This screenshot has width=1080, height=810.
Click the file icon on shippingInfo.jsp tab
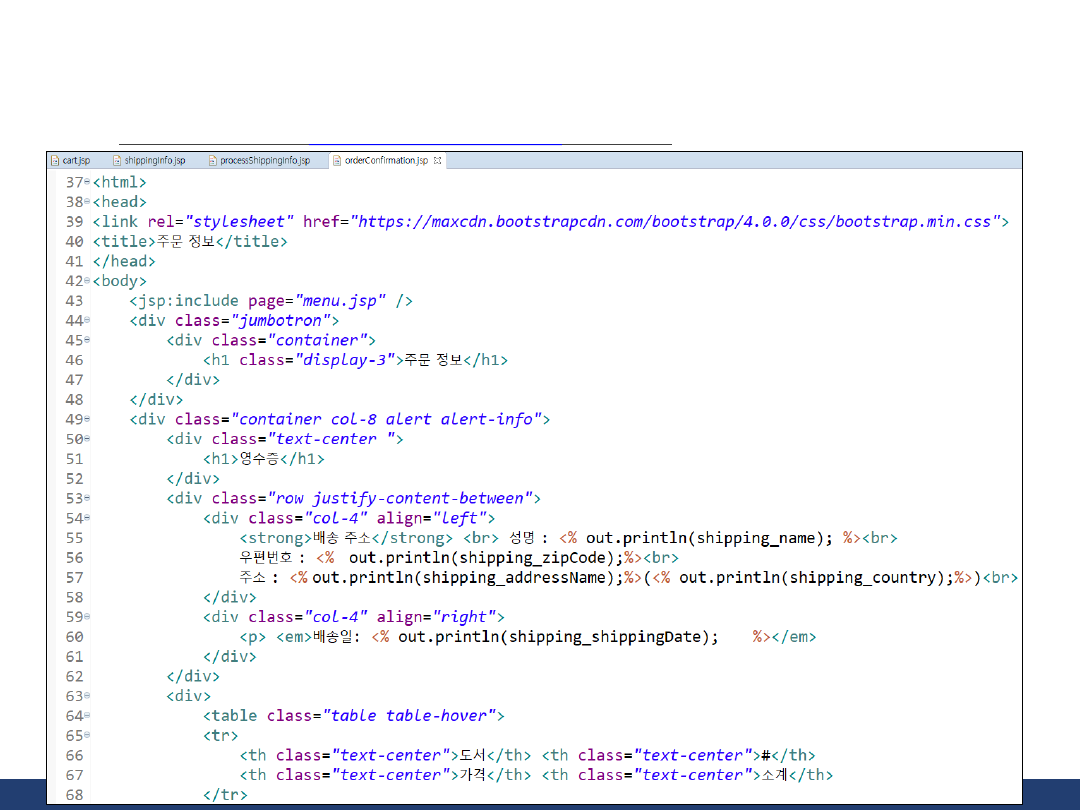[117, 161]
